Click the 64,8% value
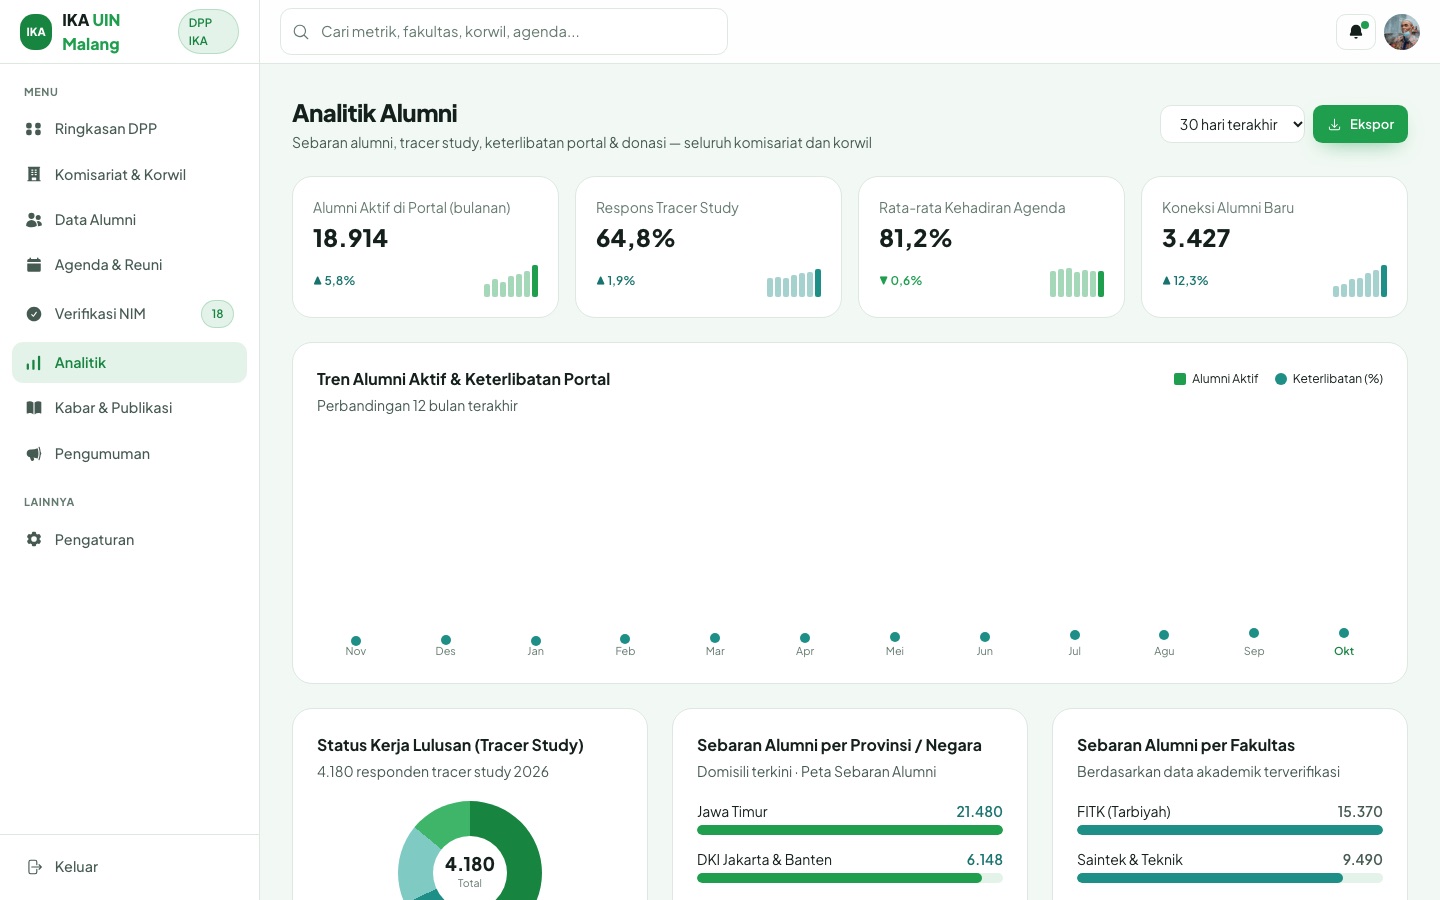 tap(636, 239)
